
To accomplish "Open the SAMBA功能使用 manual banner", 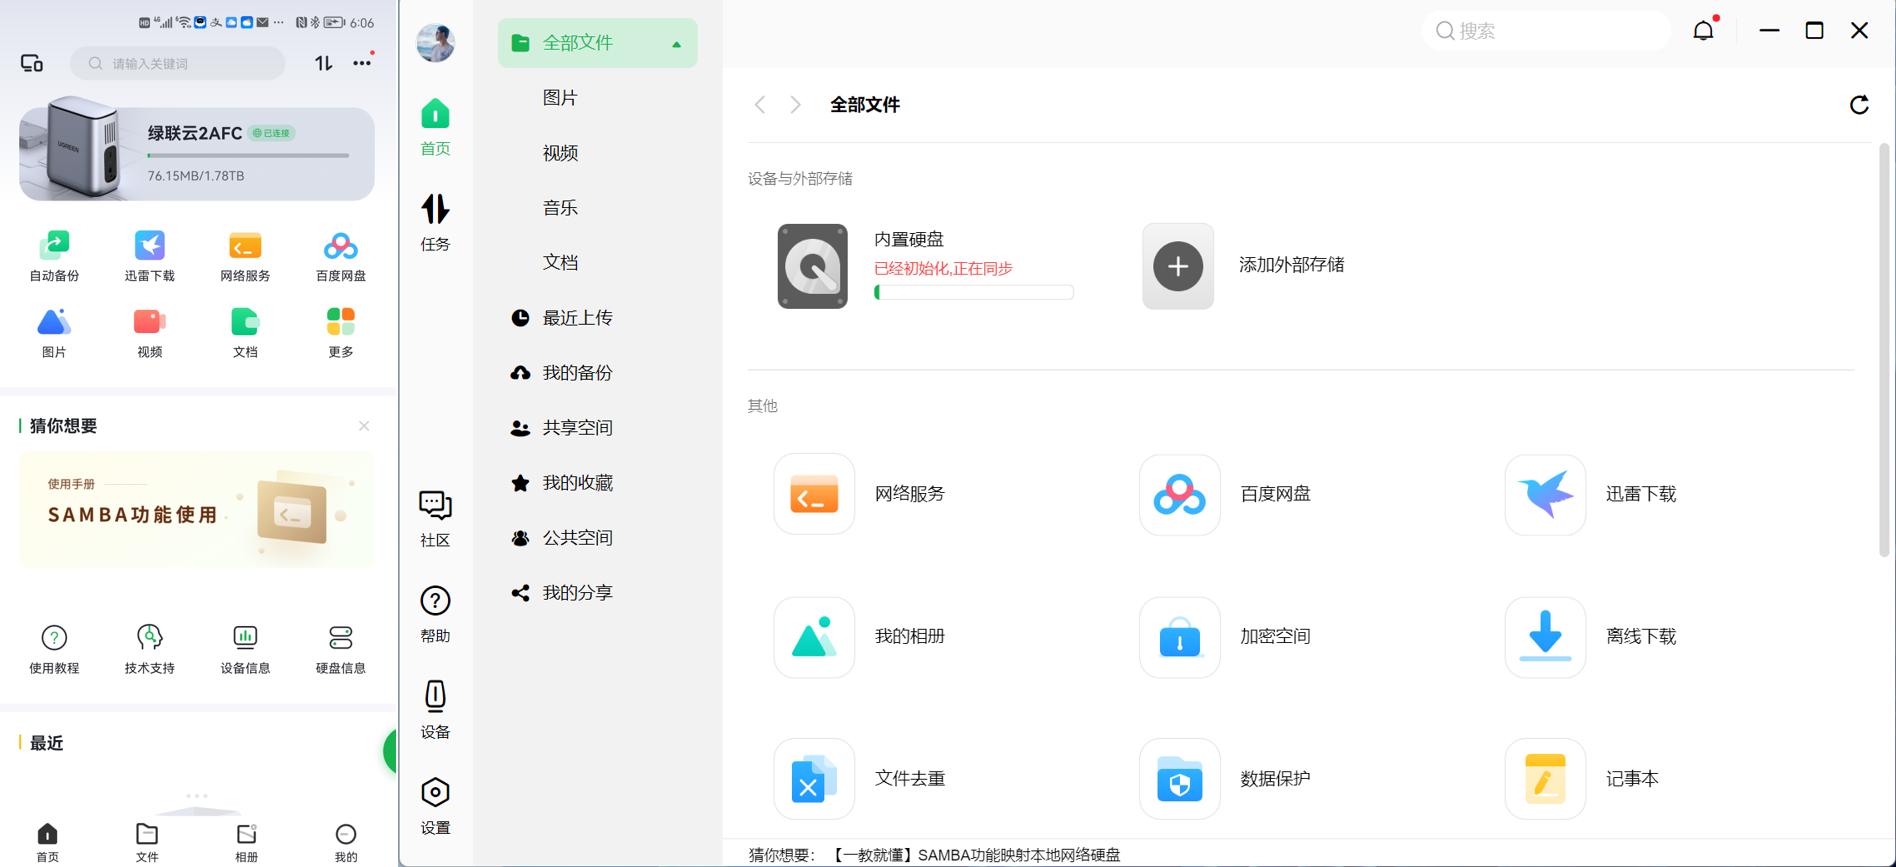I will (196, 510).
